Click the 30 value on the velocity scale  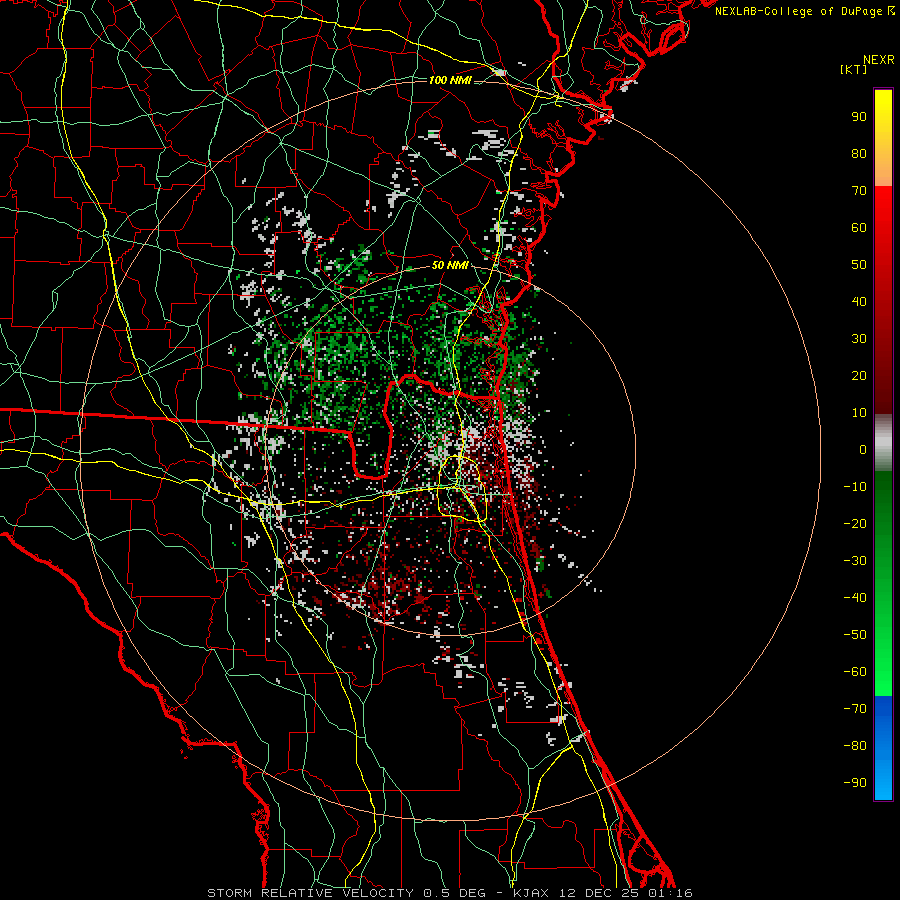coord(859,339)
